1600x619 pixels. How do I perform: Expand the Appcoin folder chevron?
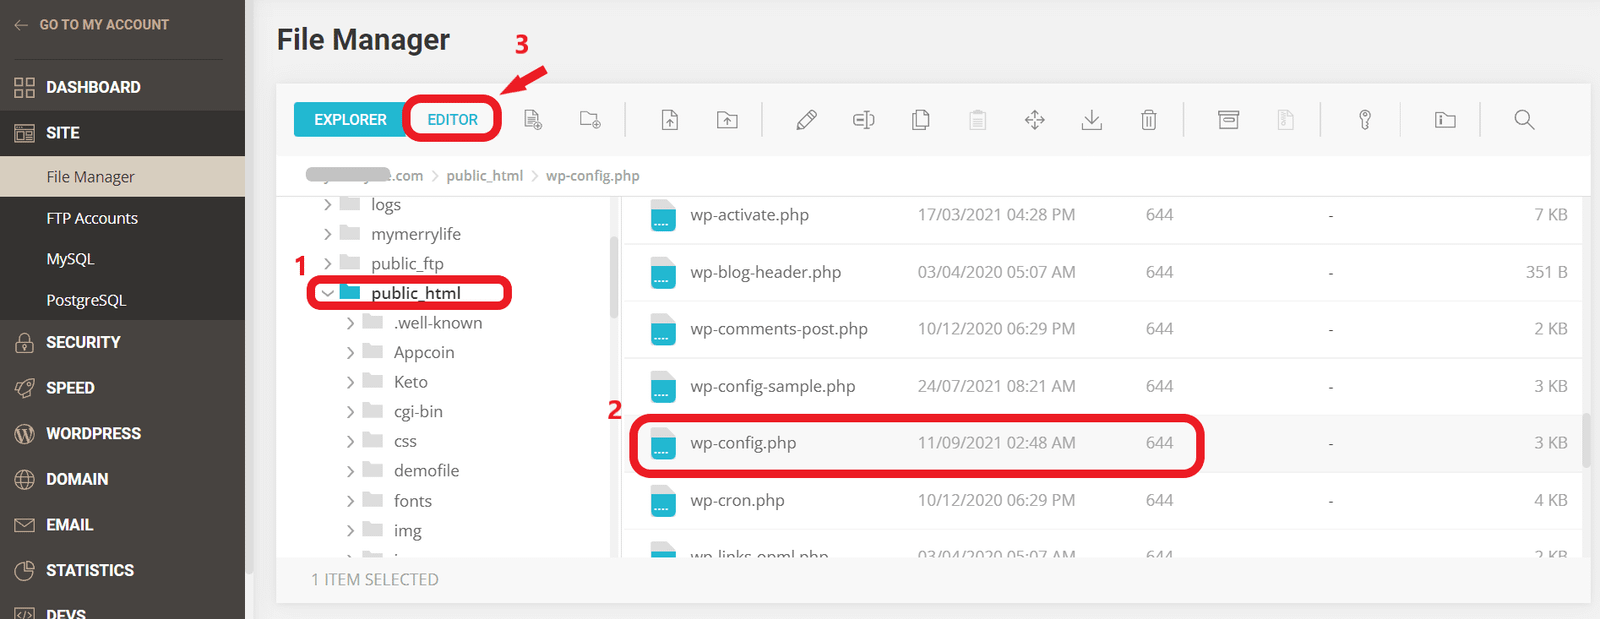click(x=350, y=353)
